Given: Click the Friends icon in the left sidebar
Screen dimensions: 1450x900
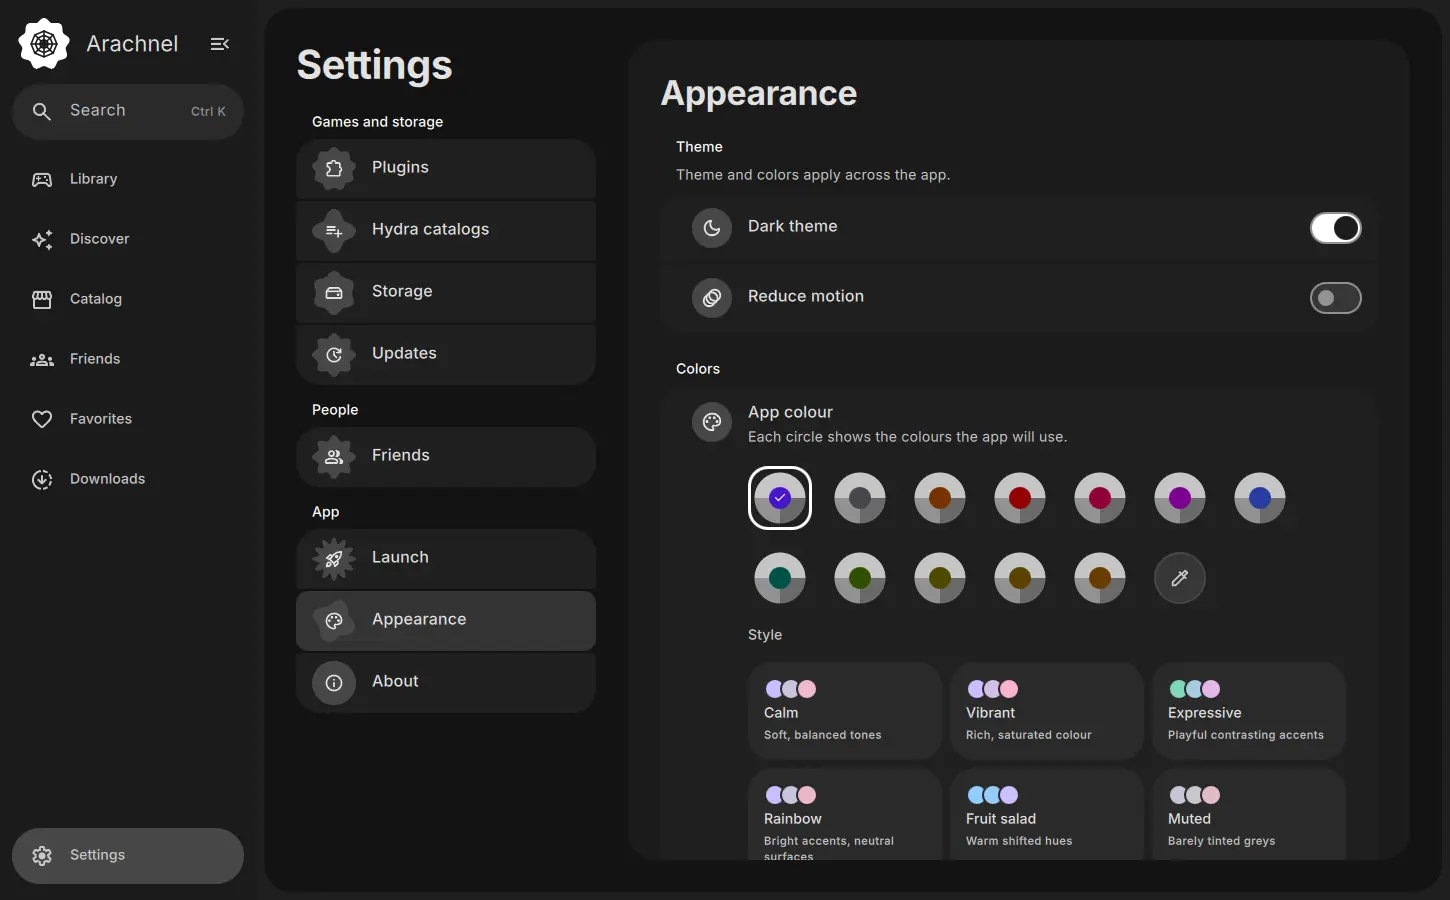Looking at the screenshot, I should pyautogui.click(x=42, y=359).
